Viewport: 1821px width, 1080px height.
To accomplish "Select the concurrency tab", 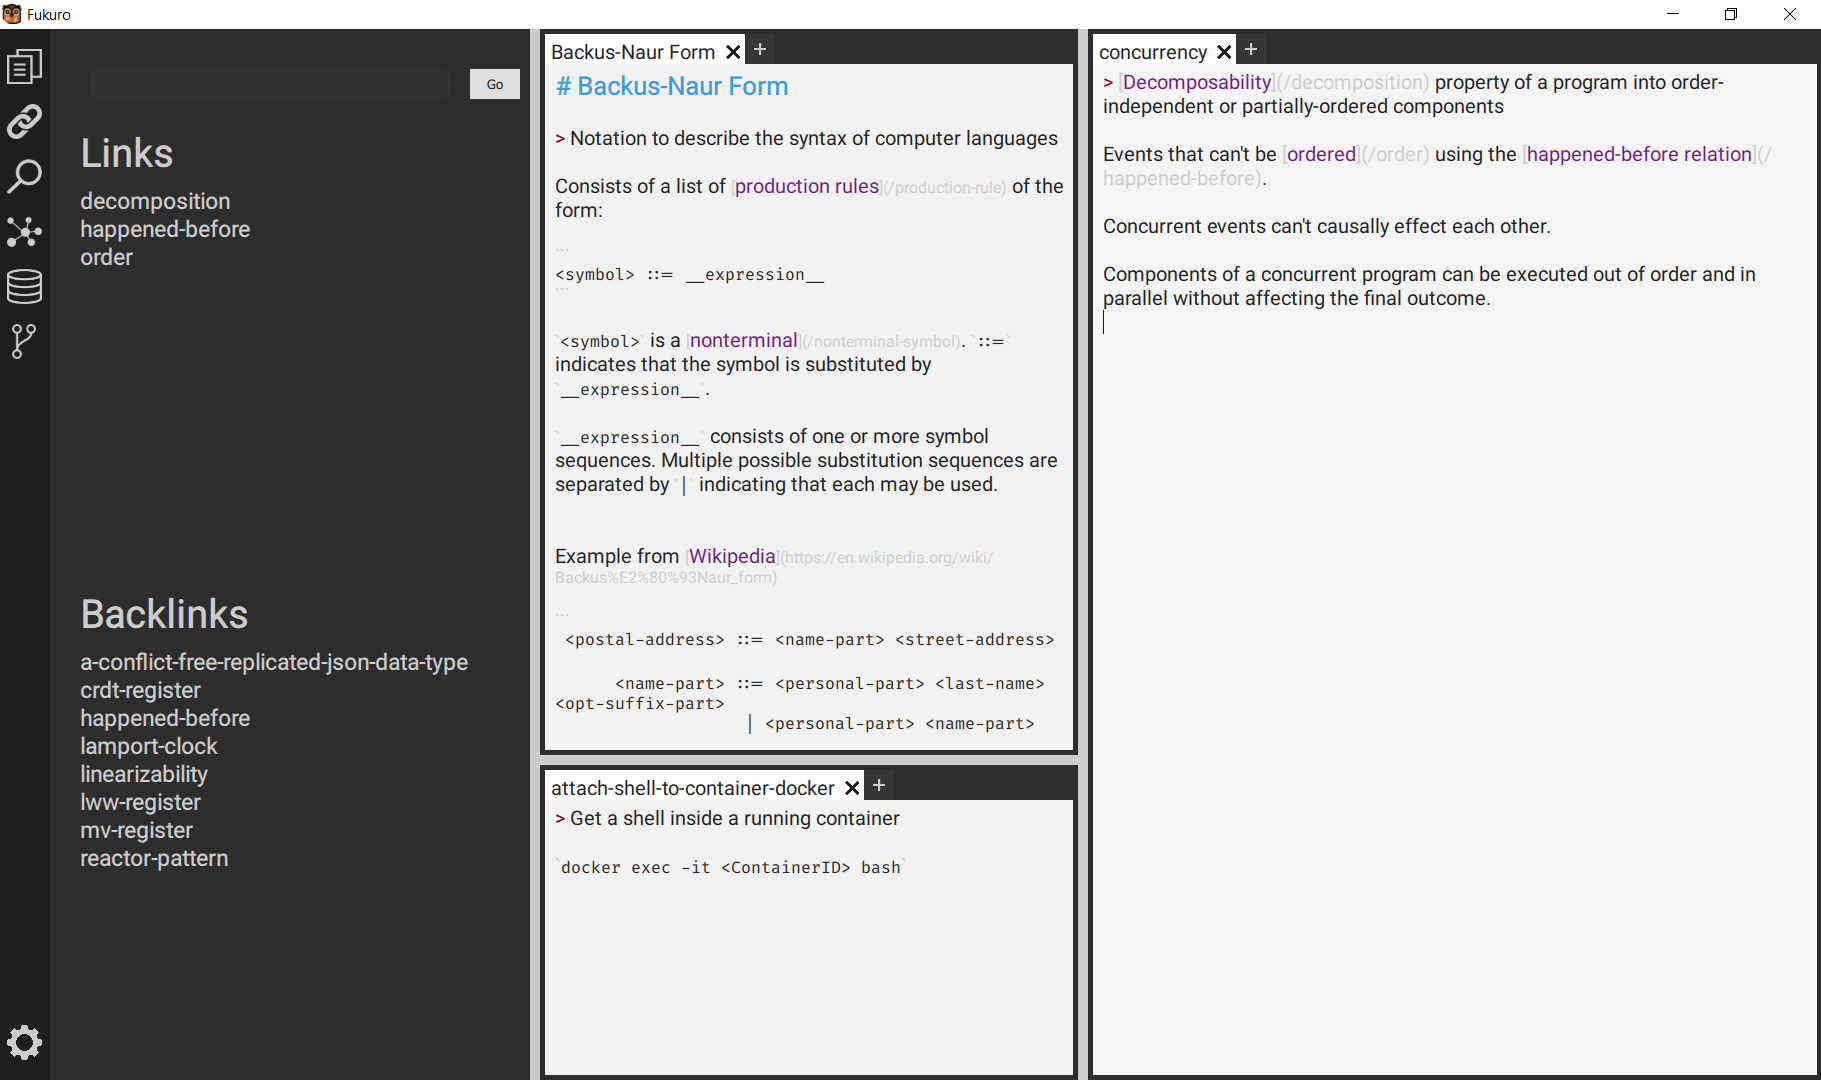I will point(1153,52).
